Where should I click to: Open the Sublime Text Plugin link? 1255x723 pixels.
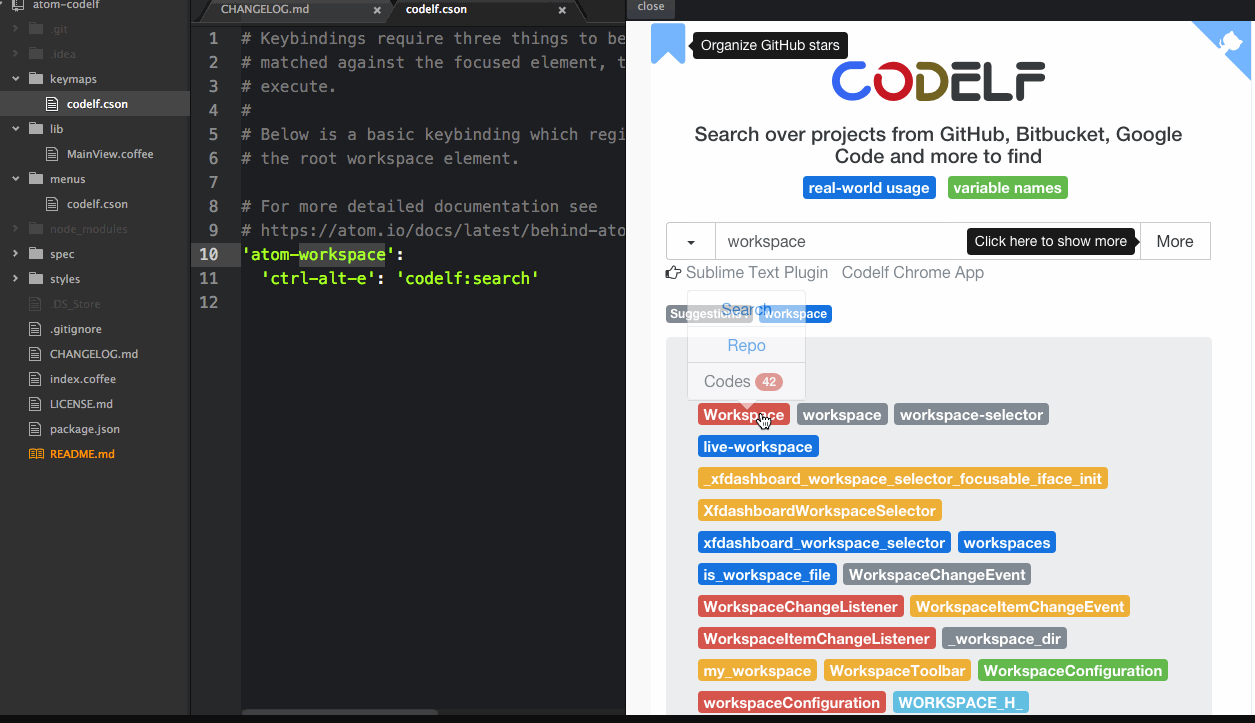pos(757,272)
